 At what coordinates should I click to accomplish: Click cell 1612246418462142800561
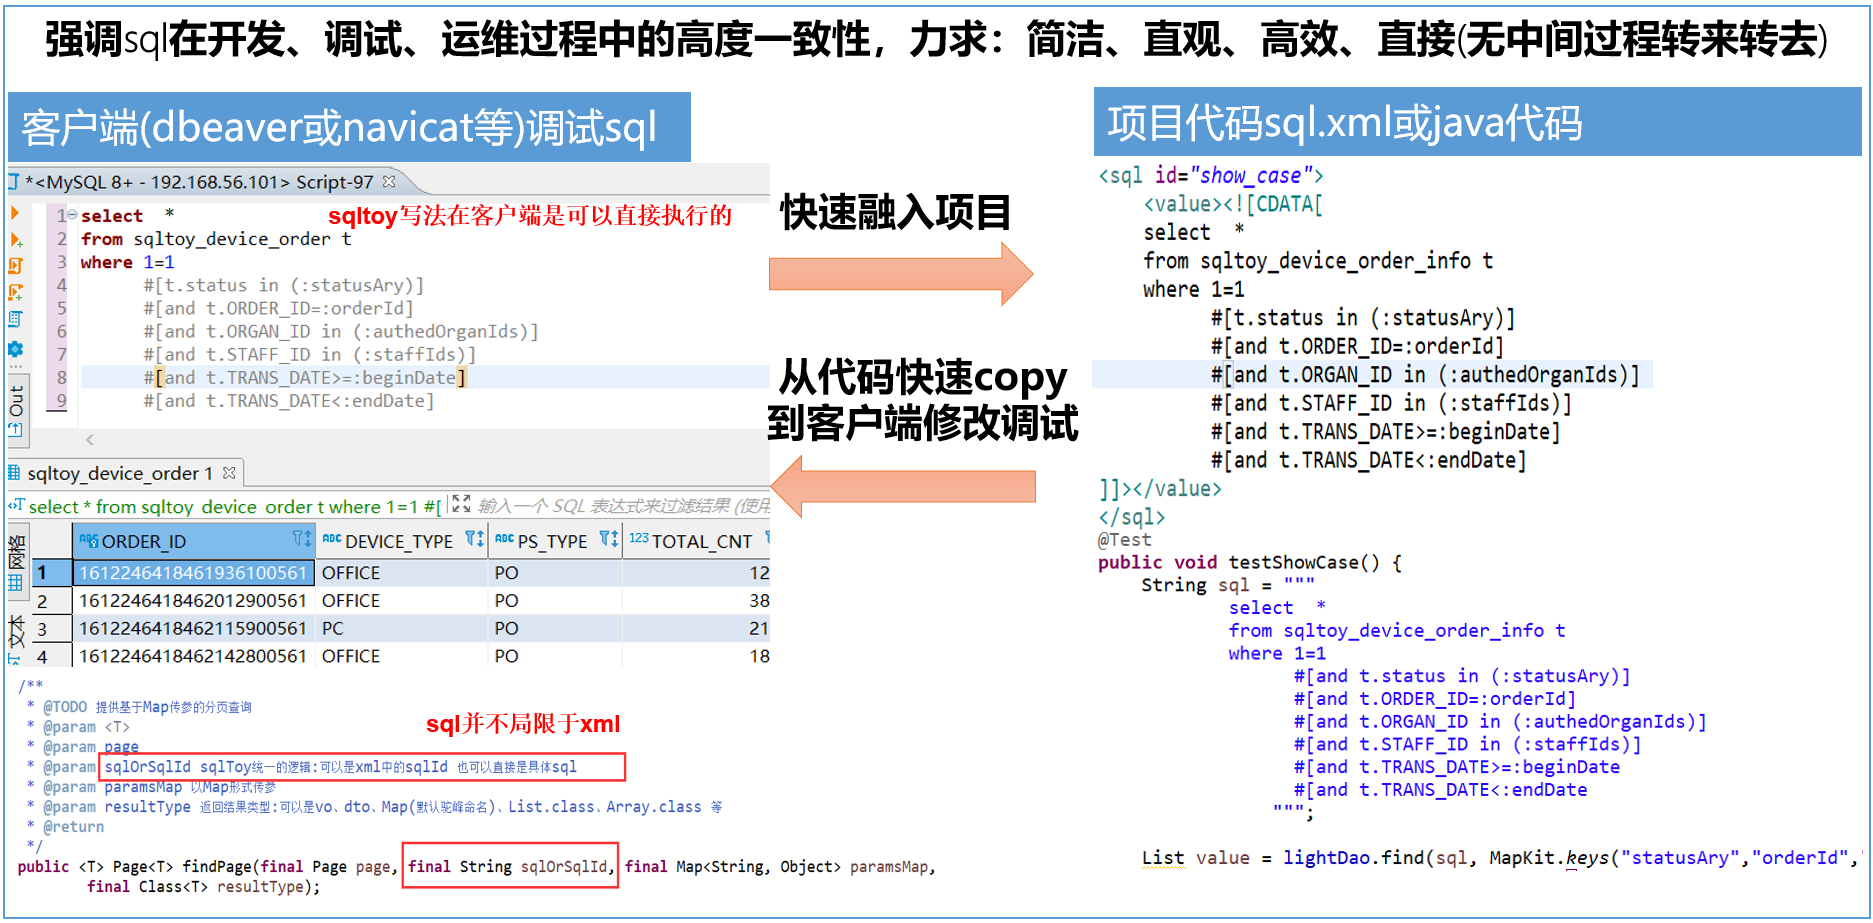194,656
